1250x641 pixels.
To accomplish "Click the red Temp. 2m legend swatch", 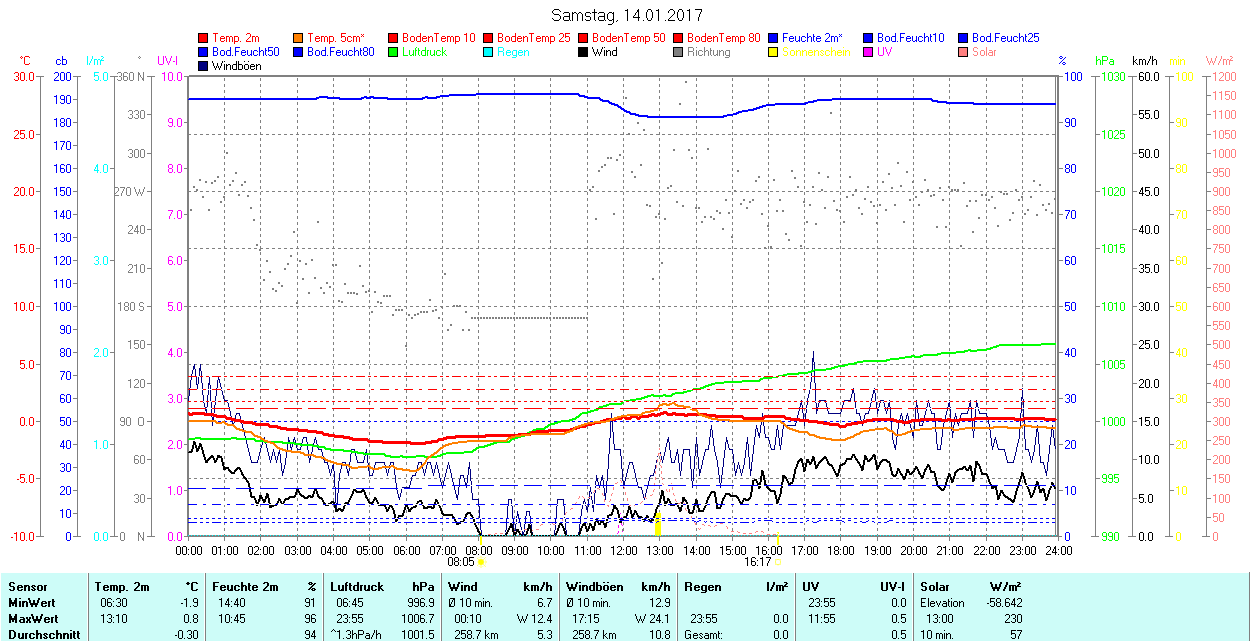I will 204,38.
